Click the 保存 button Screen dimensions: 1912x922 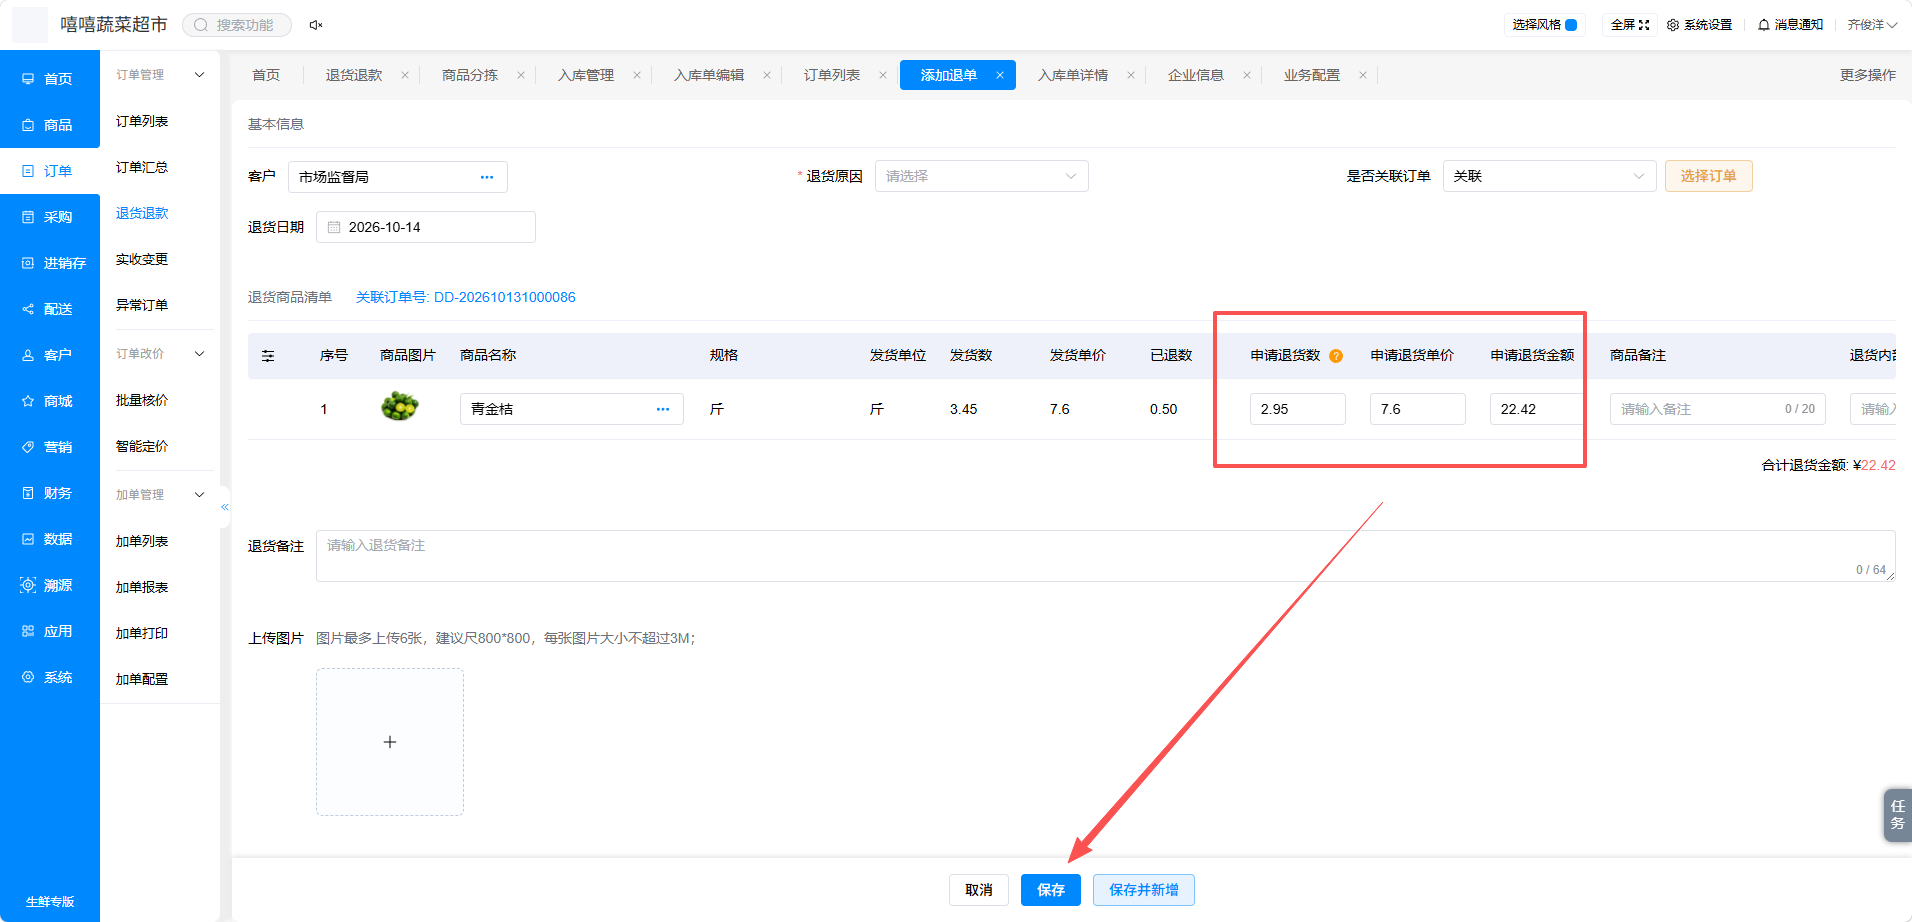pyautogui.click(x=1051, y=890)
